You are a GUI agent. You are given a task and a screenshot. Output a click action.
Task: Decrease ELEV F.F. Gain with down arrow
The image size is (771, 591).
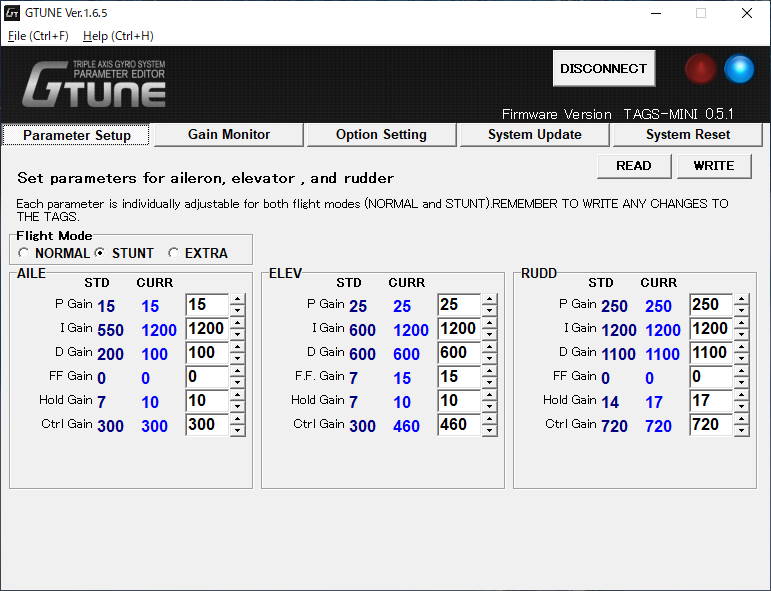click(489, 383)
